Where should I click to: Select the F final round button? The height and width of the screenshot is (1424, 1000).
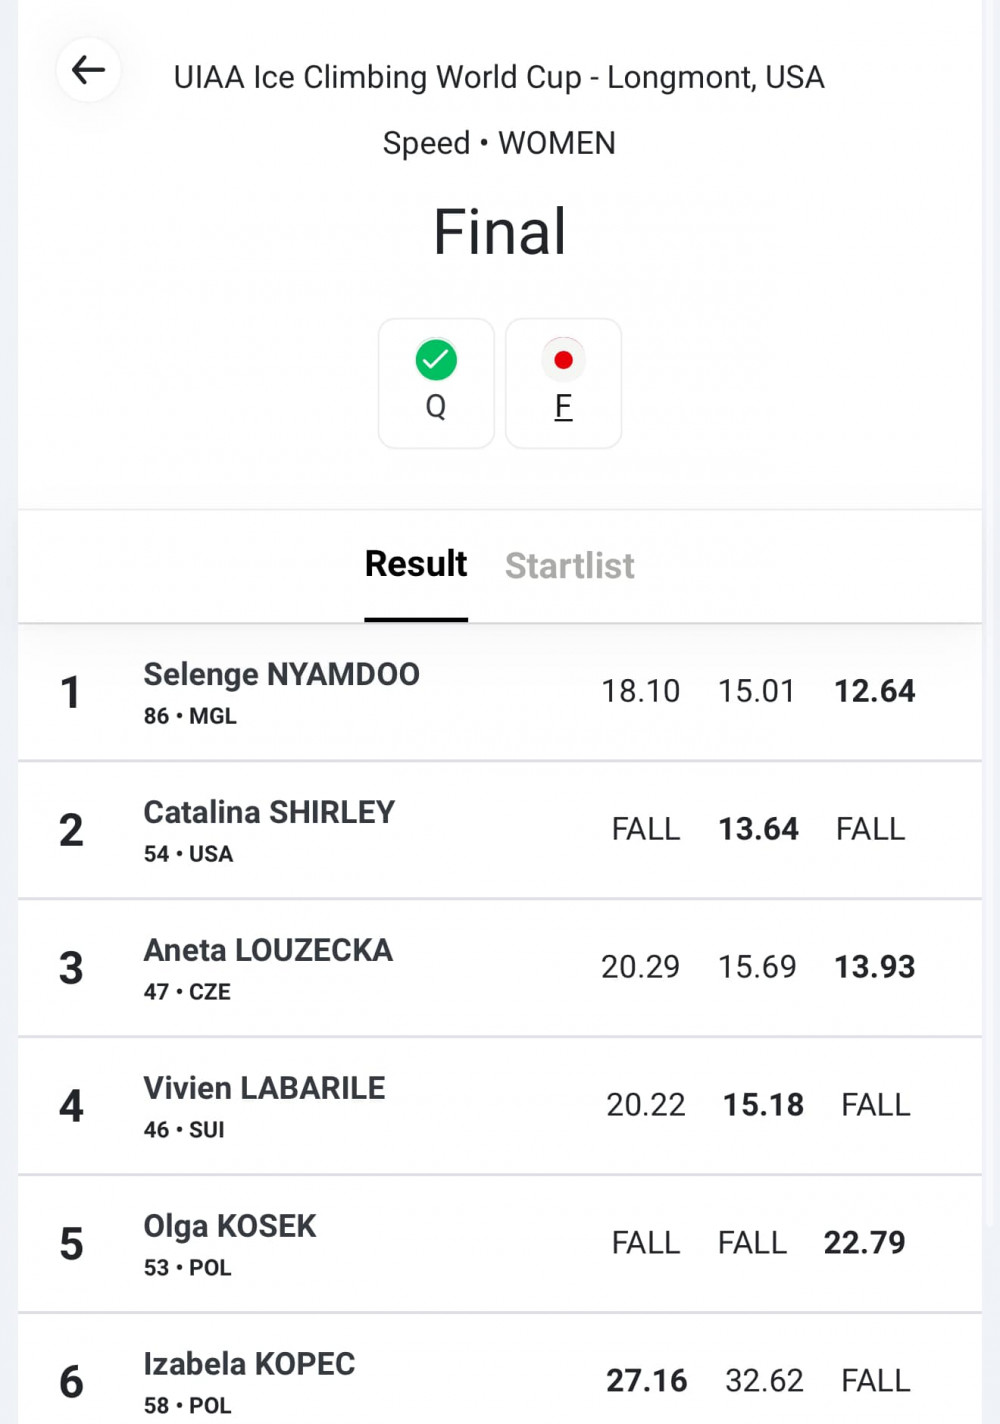(563, 383)
